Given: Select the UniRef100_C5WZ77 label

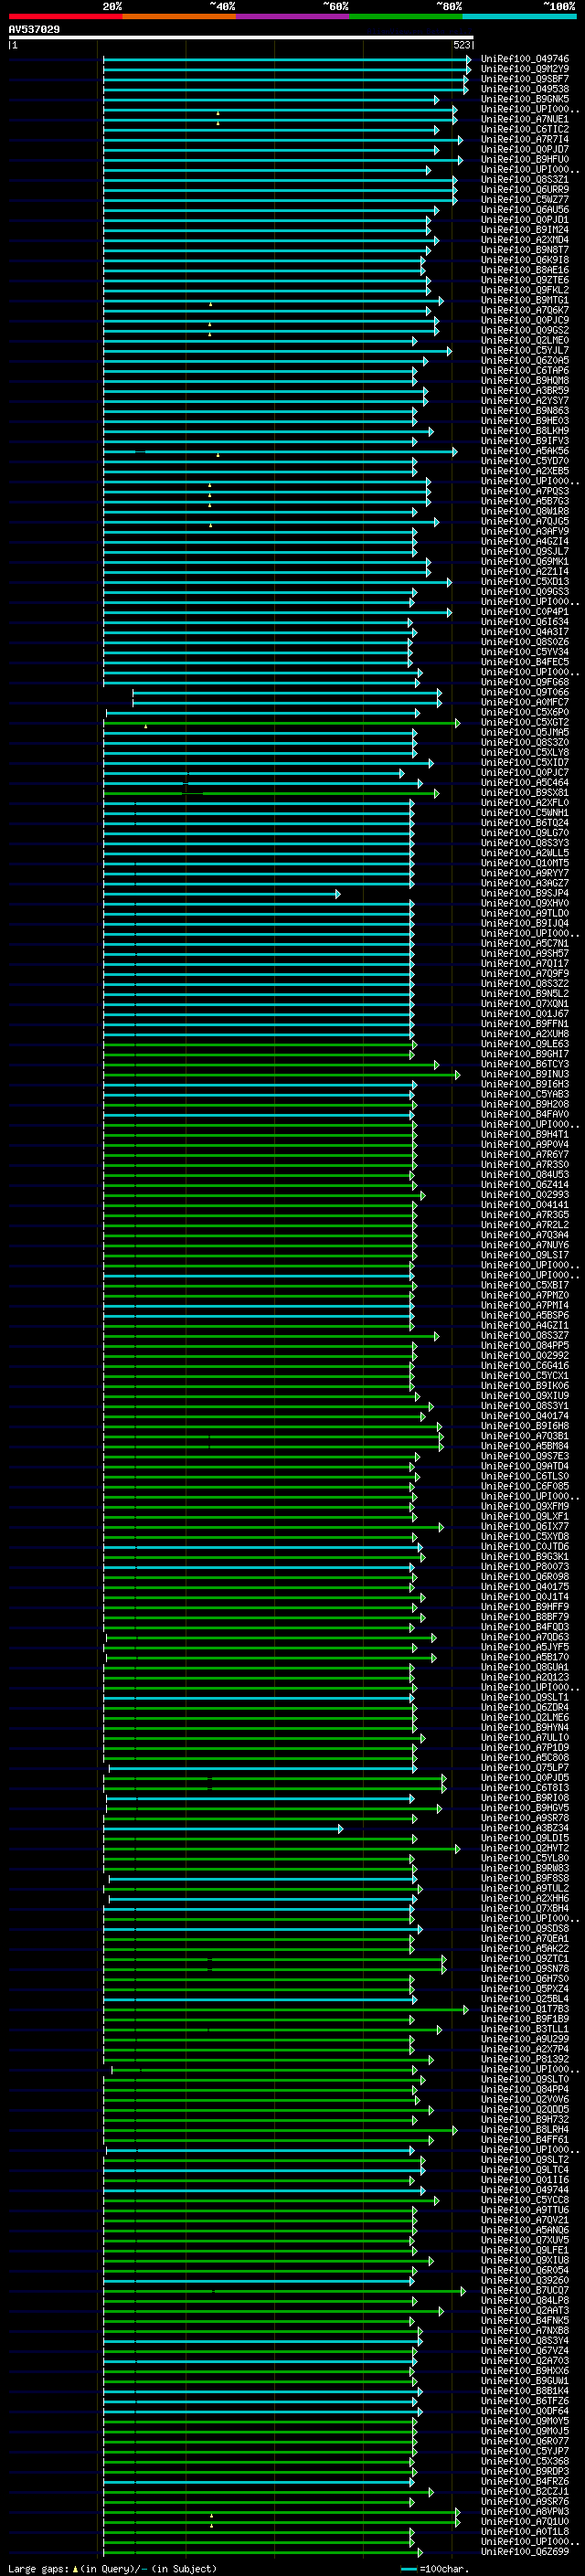Looking at the screenshot, I should 525,200.
